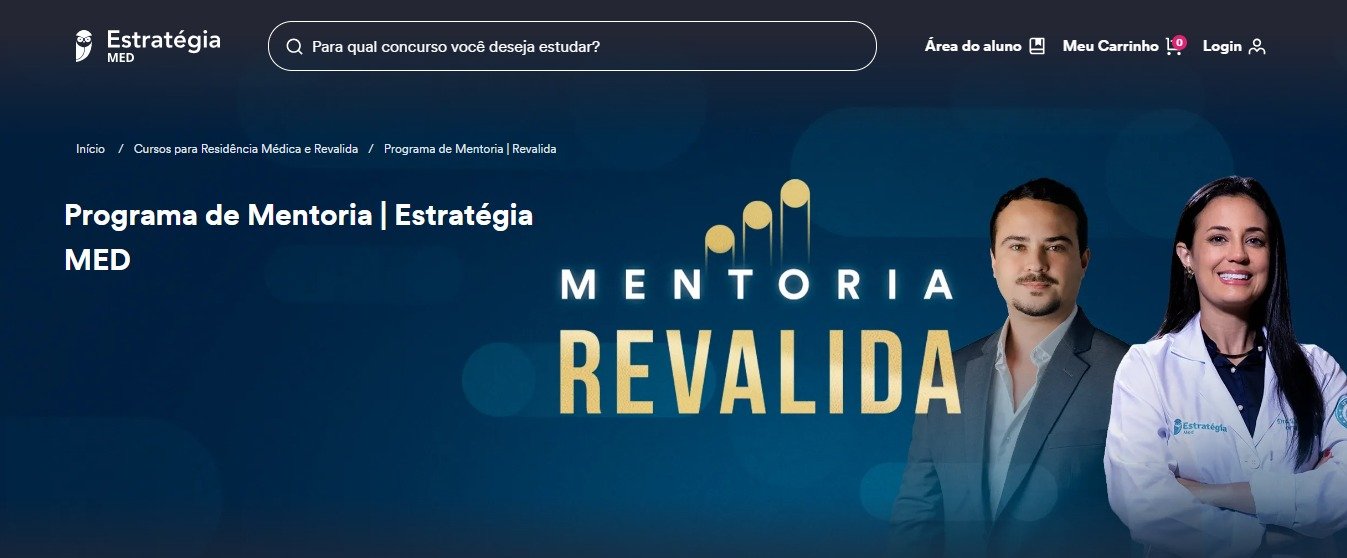Viewport: 1347px width, 558px height.
Task: Click the pink cart count badge
Action: [1180, 42]
